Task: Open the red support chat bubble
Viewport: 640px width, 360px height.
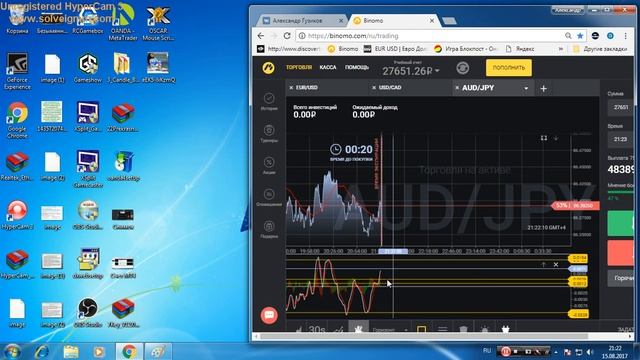Action: [x=269, y=315]
